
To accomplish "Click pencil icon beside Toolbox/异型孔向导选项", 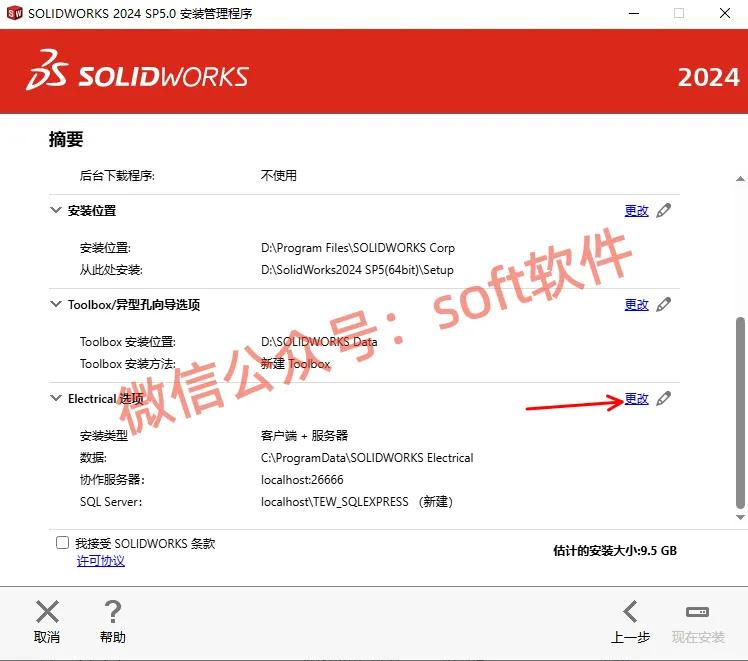I will pyautogui.click(x=664, y=304).
